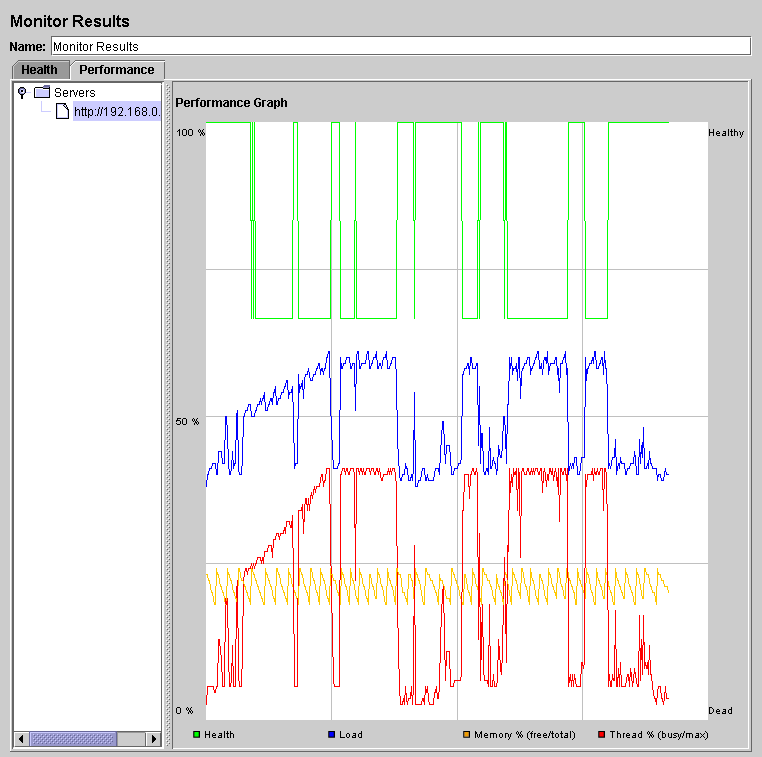Click the orange Memory % legend swatch
The height and width of the screenshot is (757, 762).
(x=466, y=735)
